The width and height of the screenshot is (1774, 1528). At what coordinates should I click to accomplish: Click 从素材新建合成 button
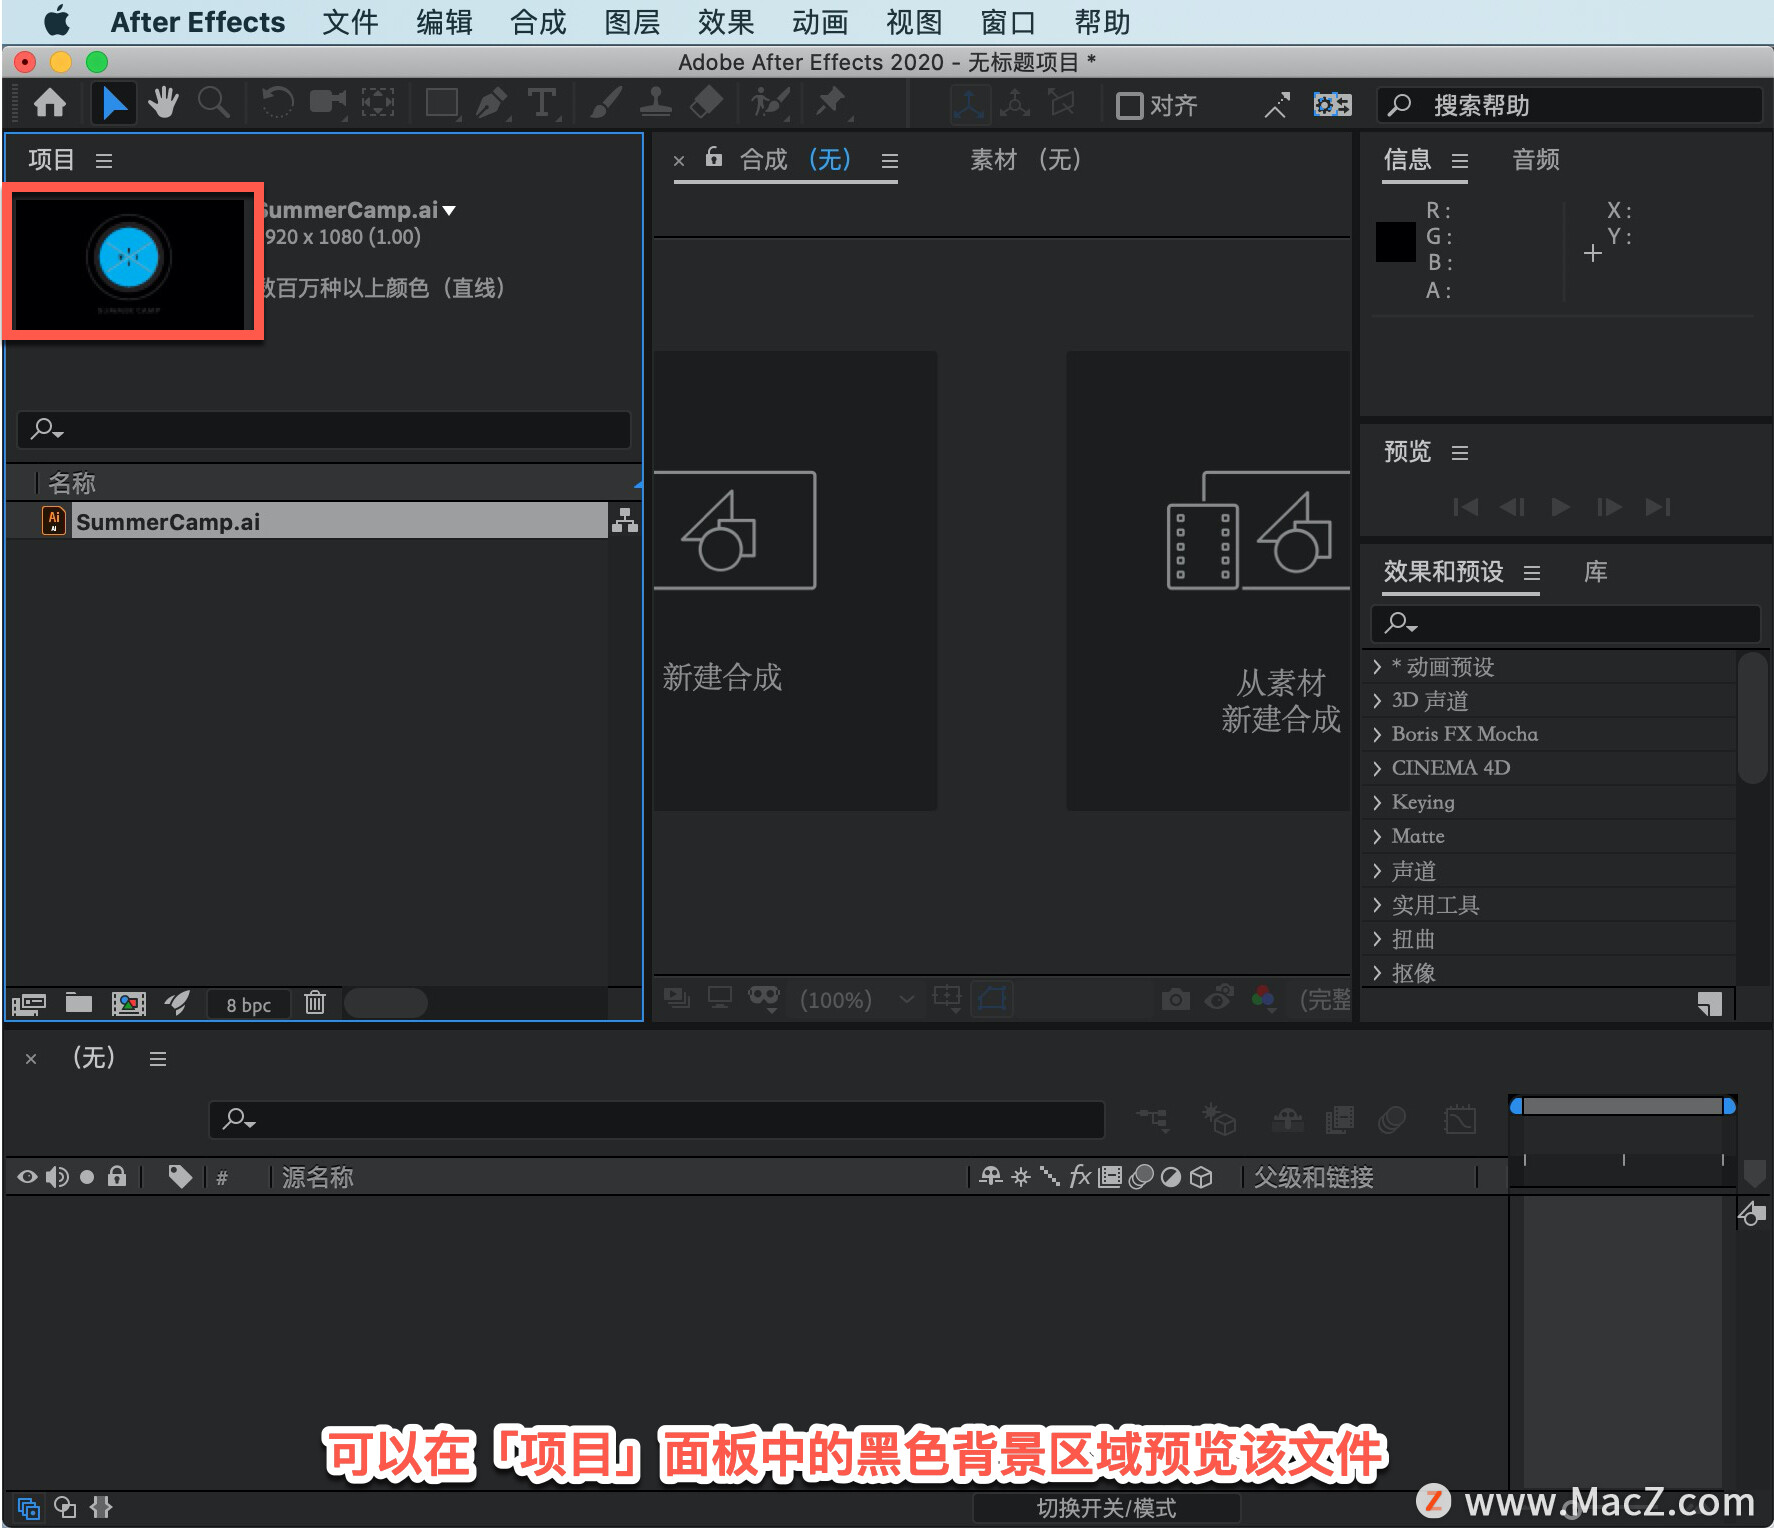1209,580
